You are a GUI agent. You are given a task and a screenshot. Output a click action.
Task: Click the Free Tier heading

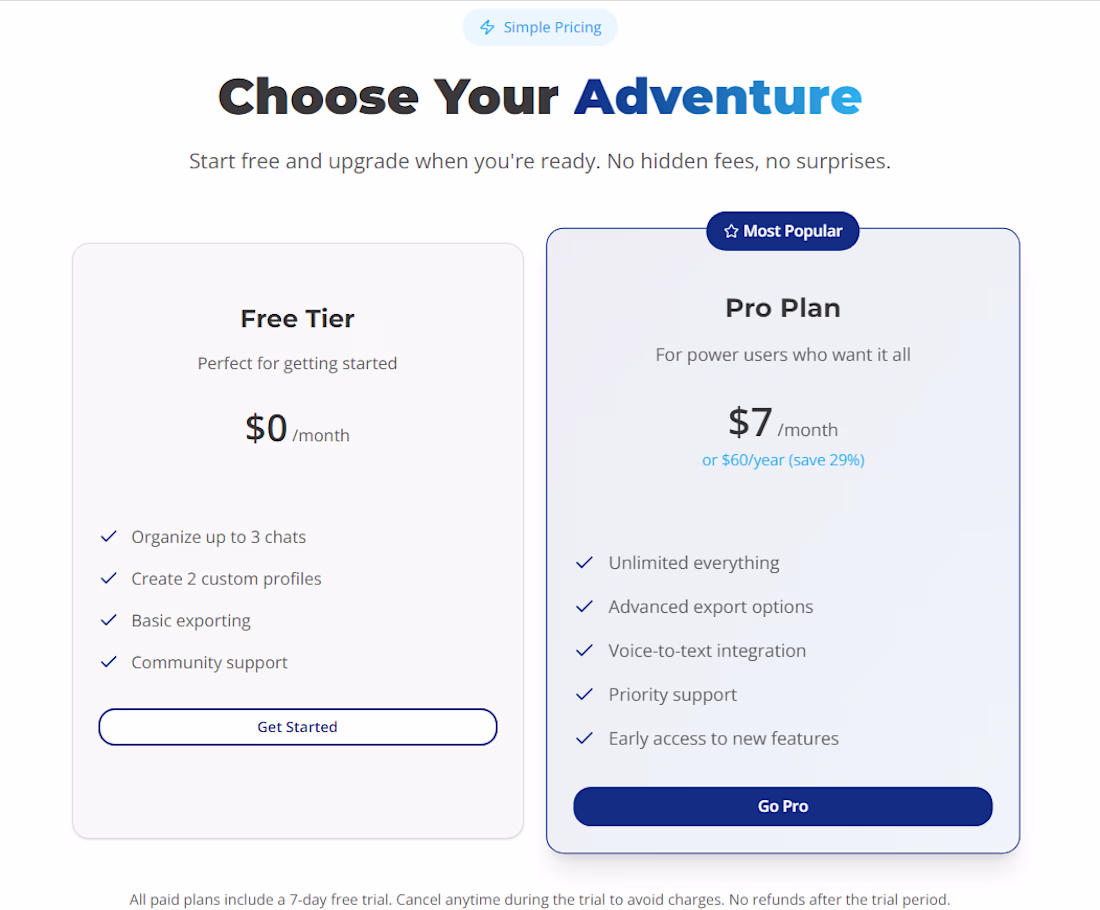point(297,319)
